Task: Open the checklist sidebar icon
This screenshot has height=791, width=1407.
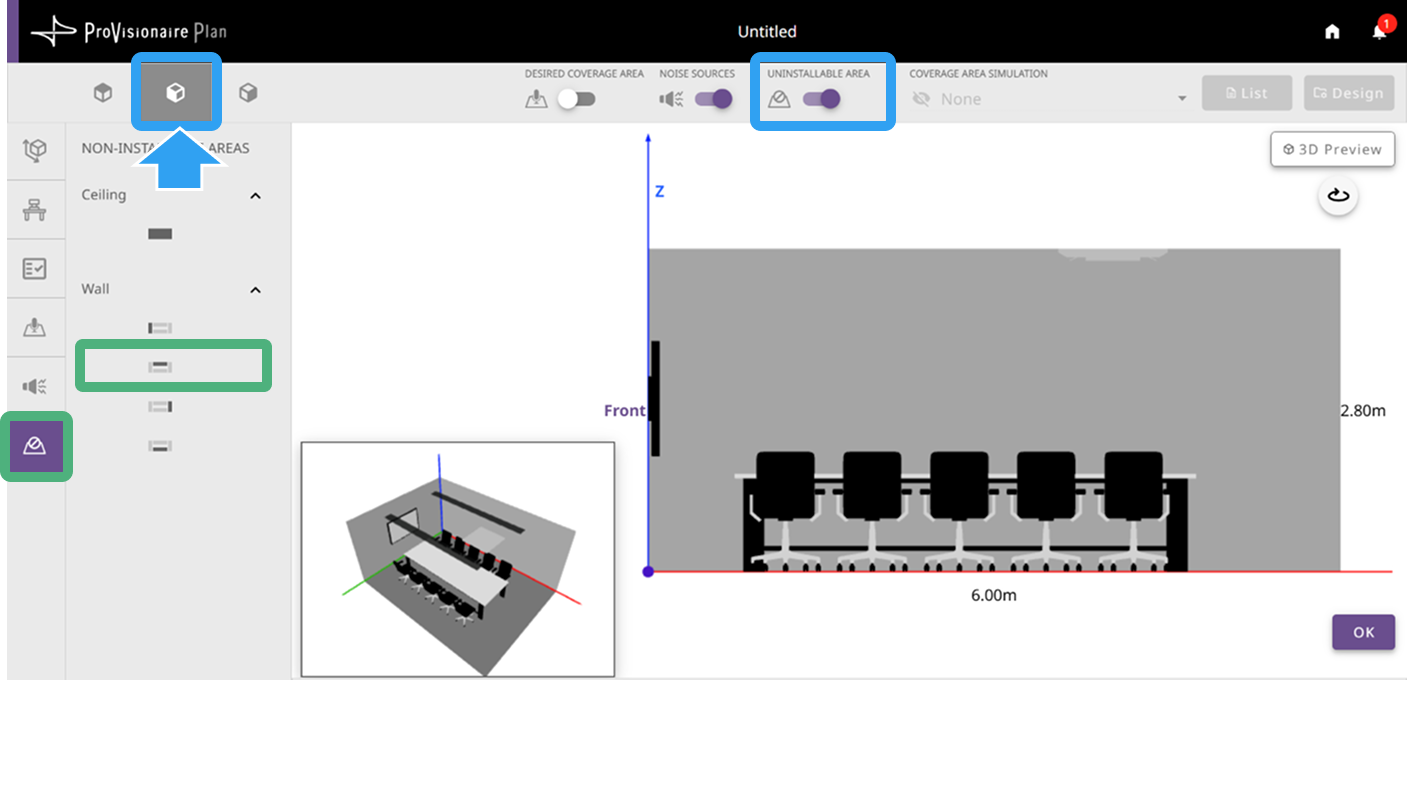Action: tap(35, 268)
